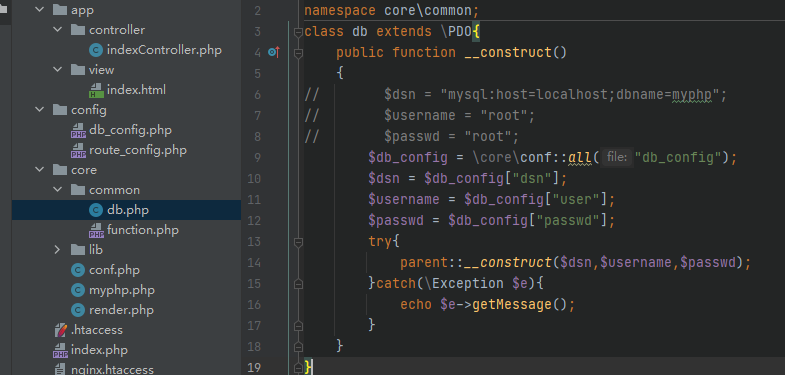The image size is (785, 375).
Task: Click the HTML file icon beside index.html
Action: click(96, 90)
